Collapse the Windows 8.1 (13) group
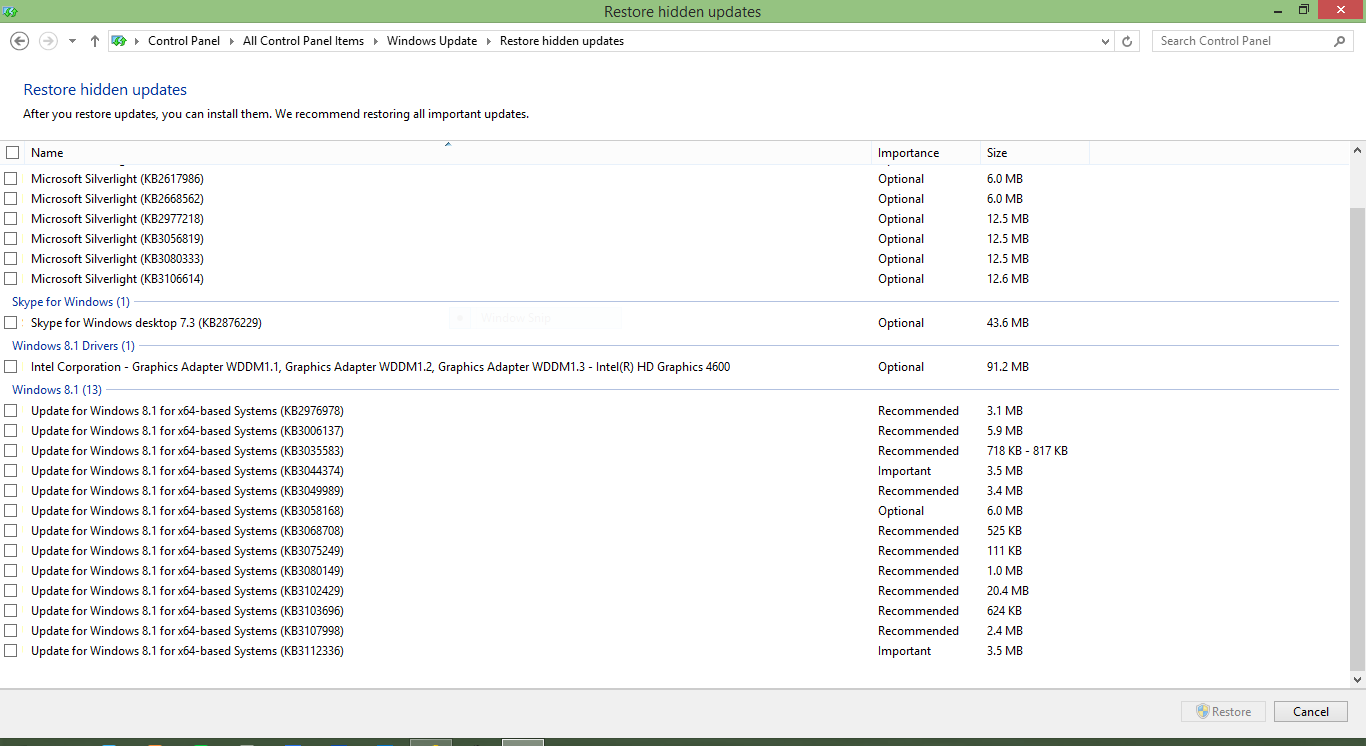This screenshot has height=746, width=1366. click(x=57, y=389)
